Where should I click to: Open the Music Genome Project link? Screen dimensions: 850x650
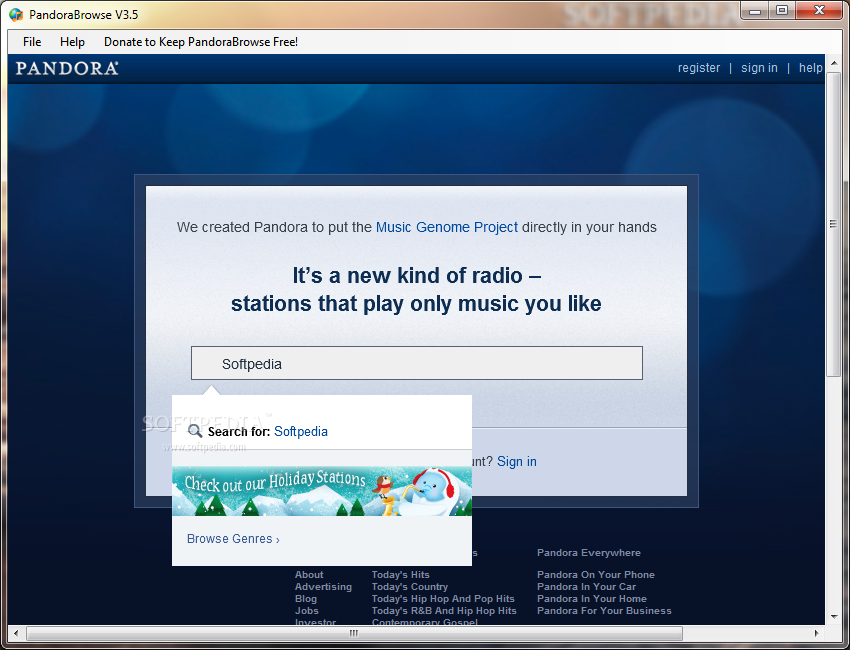pos(447,227)
